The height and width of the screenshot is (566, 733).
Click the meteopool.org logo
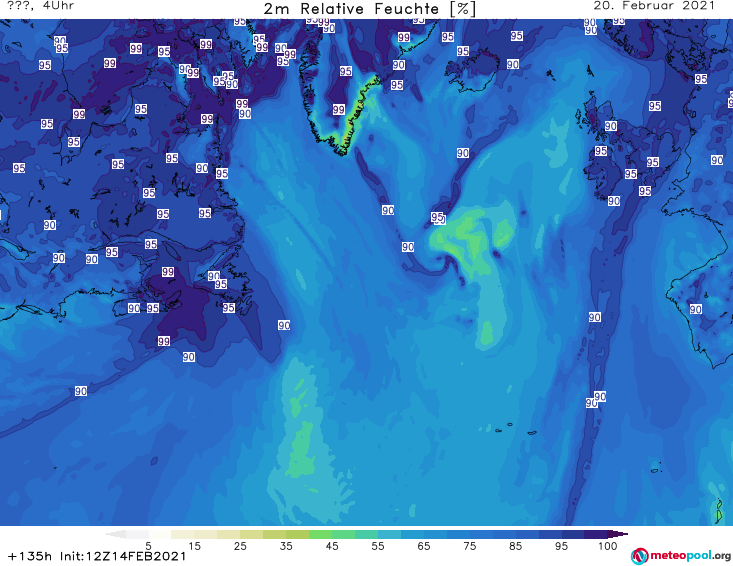point(681,556)
